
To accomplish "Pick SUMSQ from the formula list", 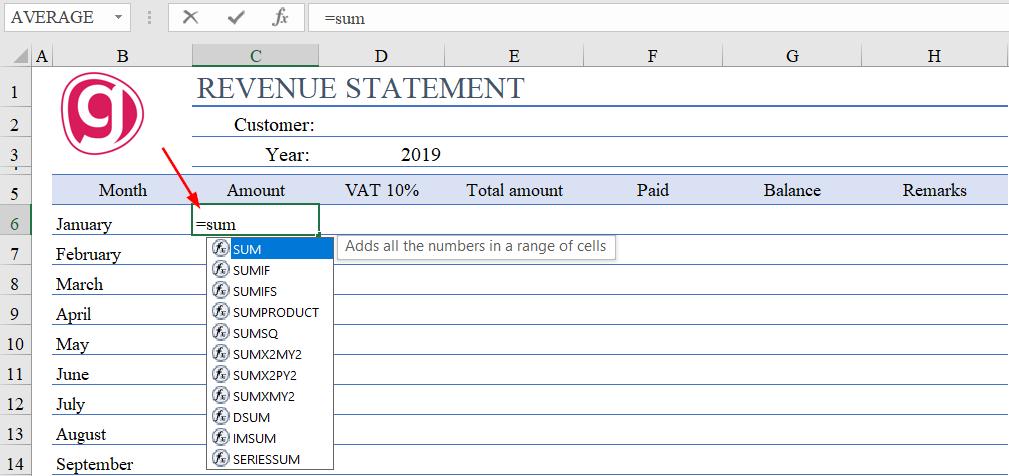I will pyautogui.click(x=255, y=333).
